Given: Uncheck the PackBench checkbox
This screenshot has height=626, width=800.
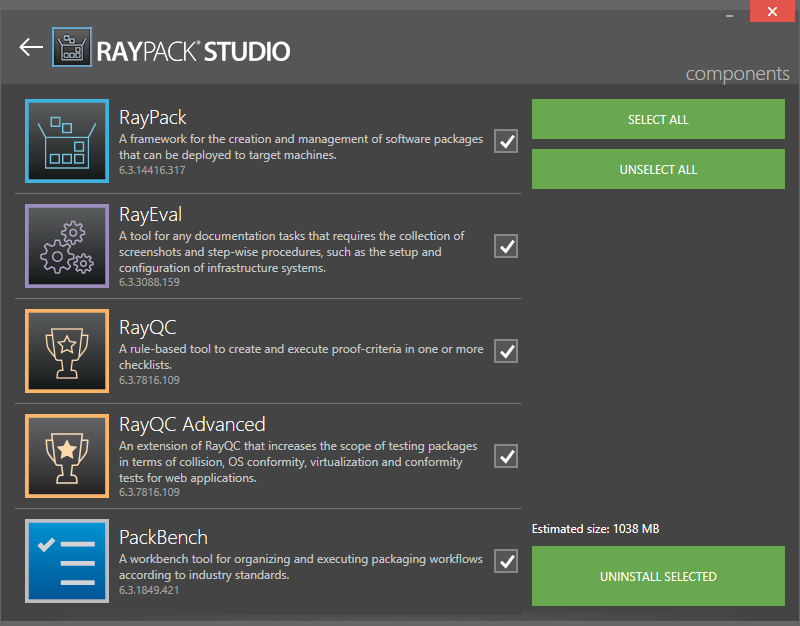Looking at the screenshot, I should pos(507,561).
